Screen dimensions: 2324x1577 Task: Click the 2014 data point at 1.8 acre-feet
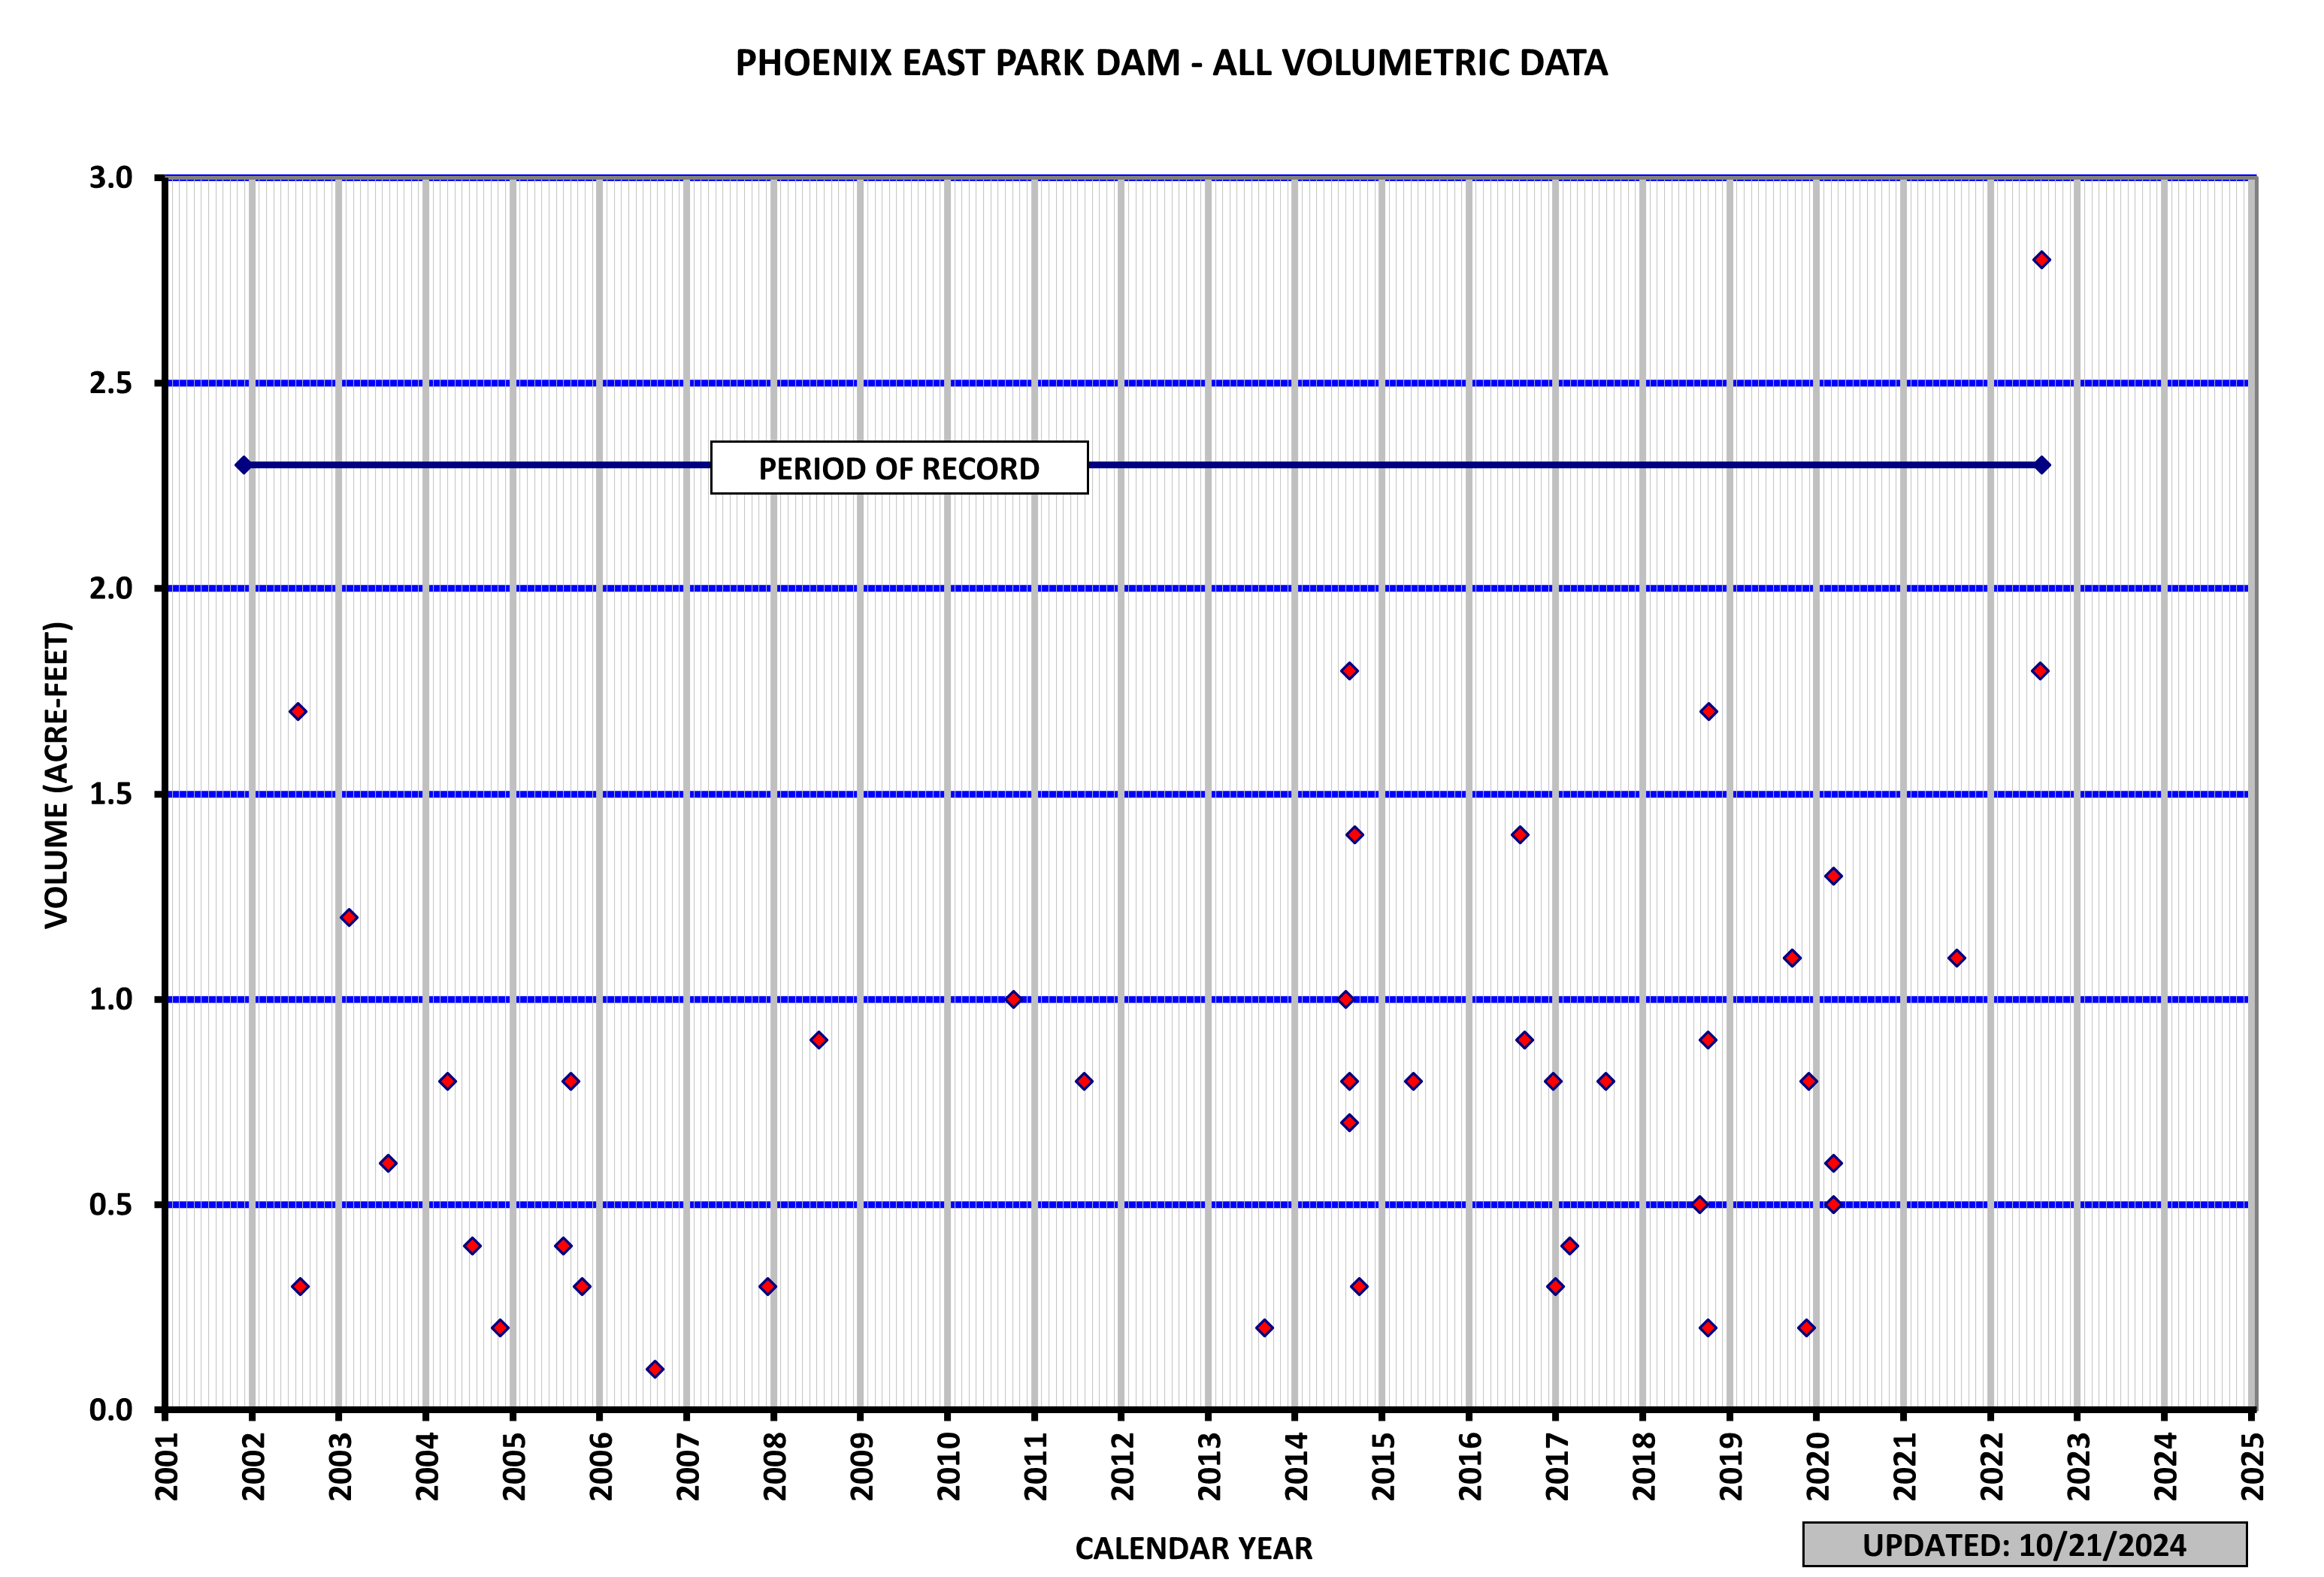(x=1349, y=671)
